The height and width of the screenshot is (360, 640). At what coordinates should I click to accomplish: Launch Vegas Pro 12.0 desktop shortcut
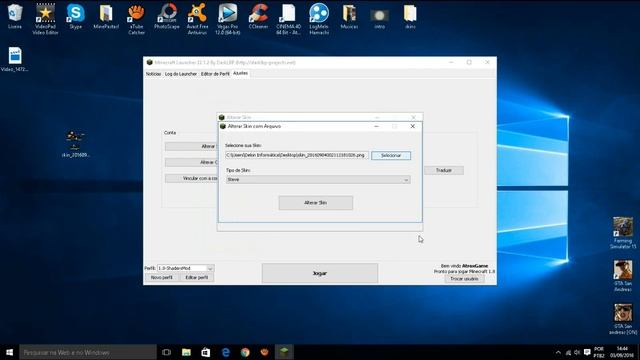(x=227, y=19)
